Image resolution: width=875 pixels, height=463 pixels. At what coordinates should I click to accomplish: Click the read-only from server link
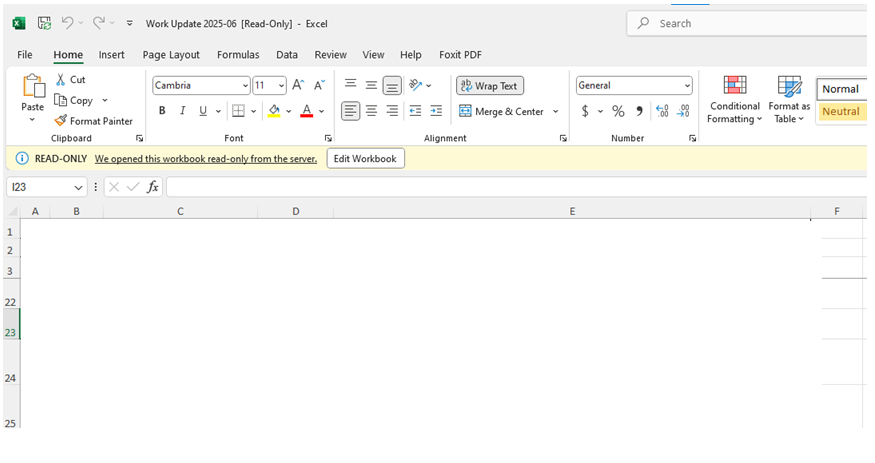click(x=206, y=159)
